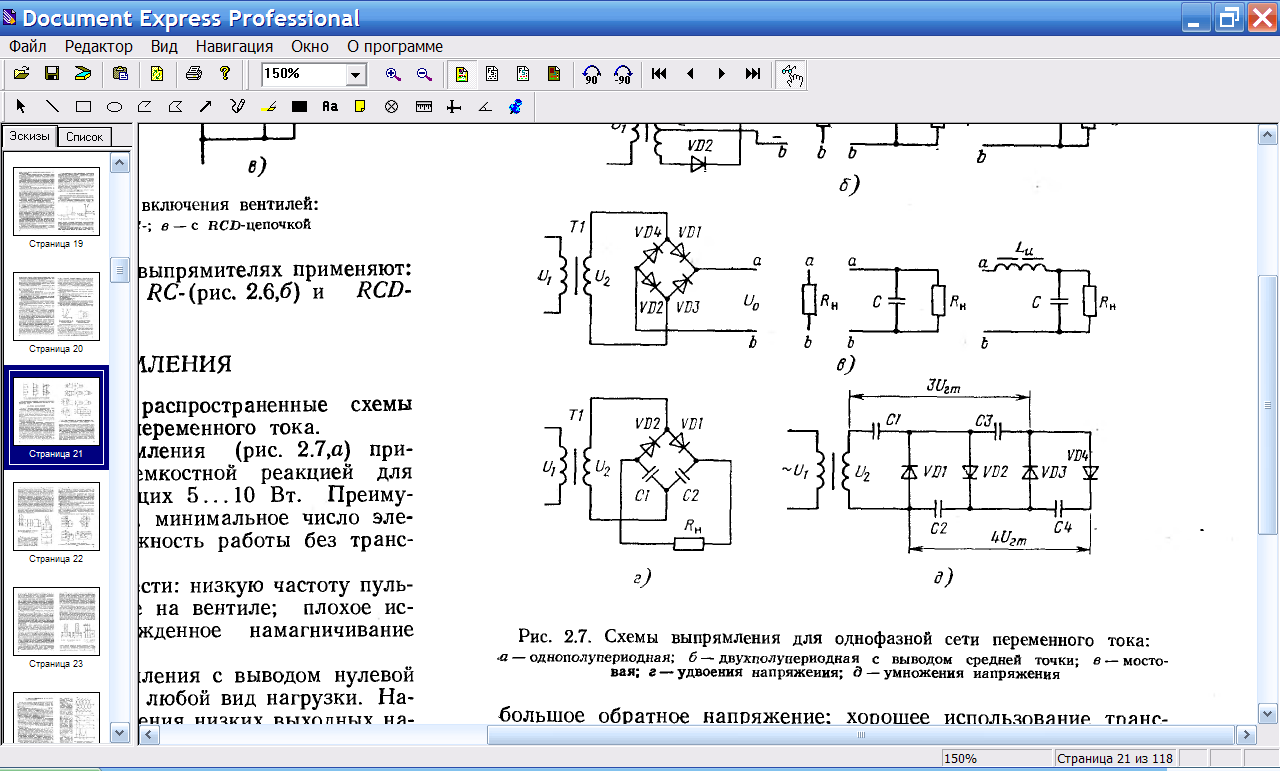Print the document with the printer icon
Image resolution: width=1280 pixels, height=771 pixels.
[x=194, y=74]
